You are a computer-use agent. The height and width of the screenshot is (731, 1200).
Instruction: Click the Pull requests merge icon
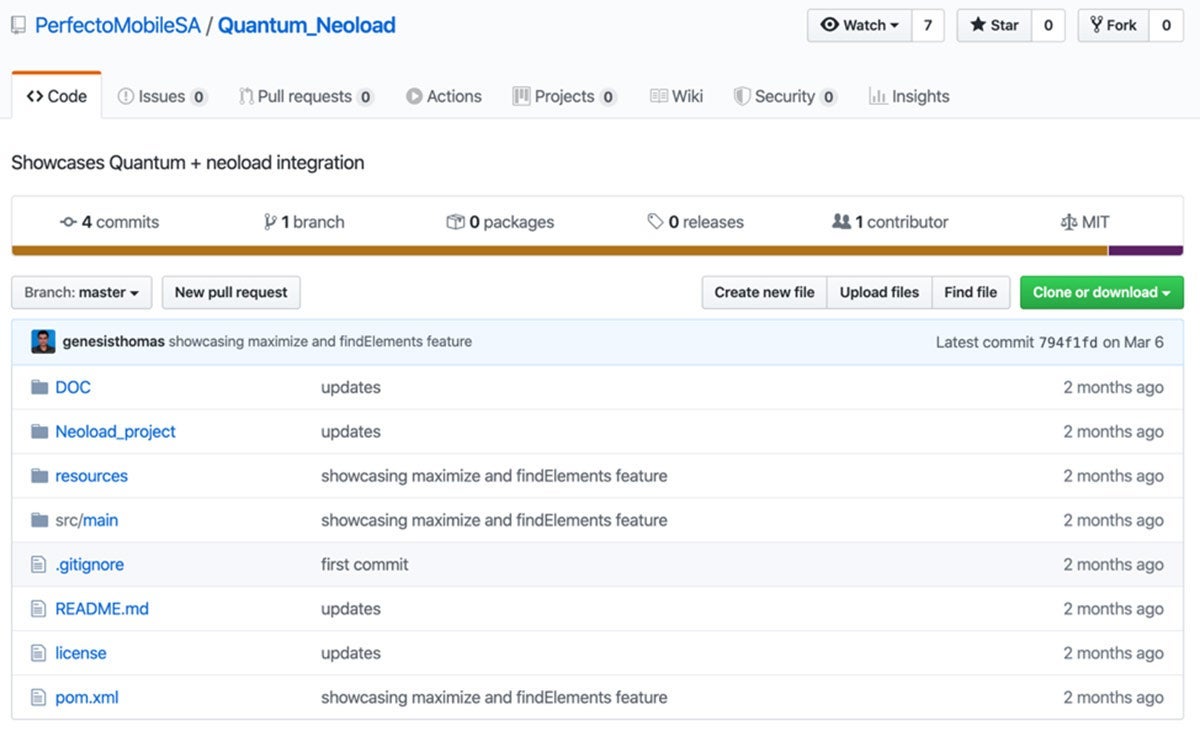coord(246,96)
